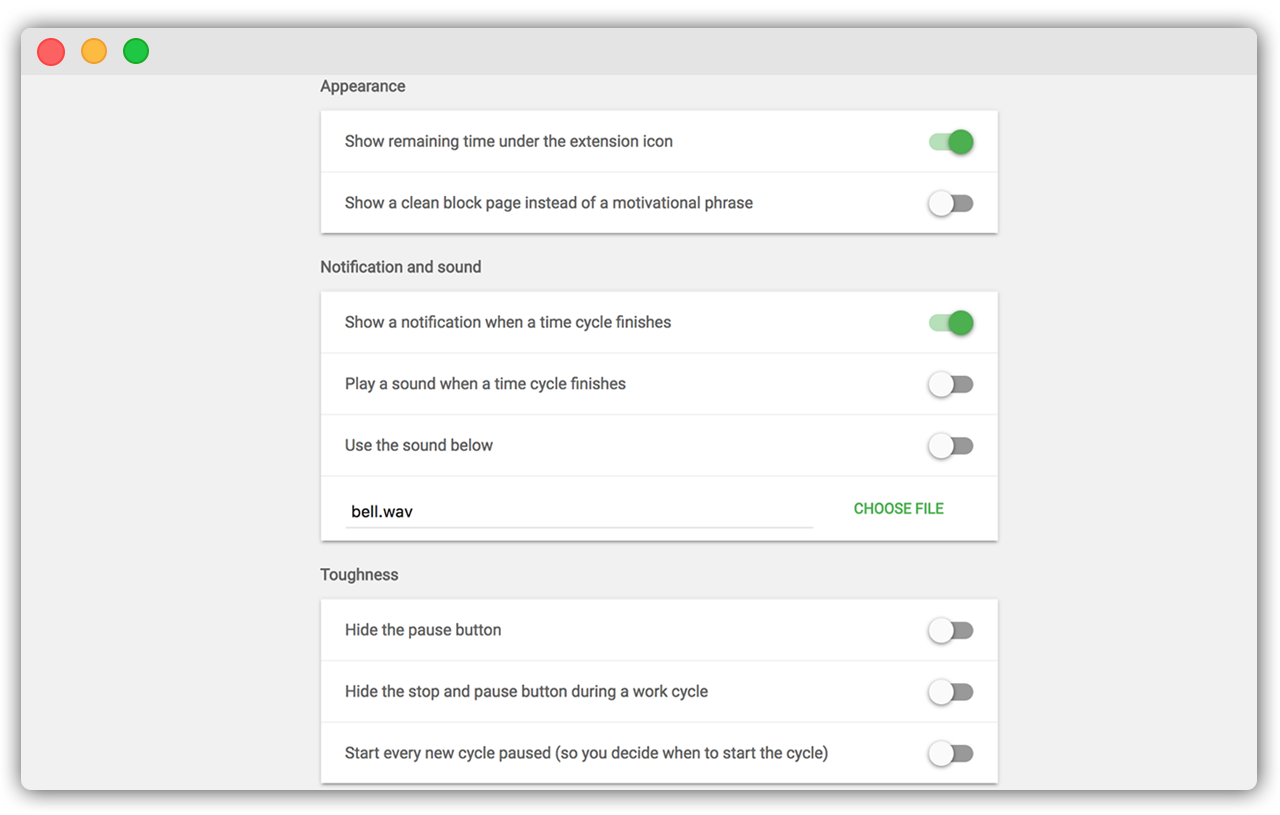This screenshot has width=1280, height=815.
Task: Click the 'Show a clean block page' label text
Action: tap(548, 203)
